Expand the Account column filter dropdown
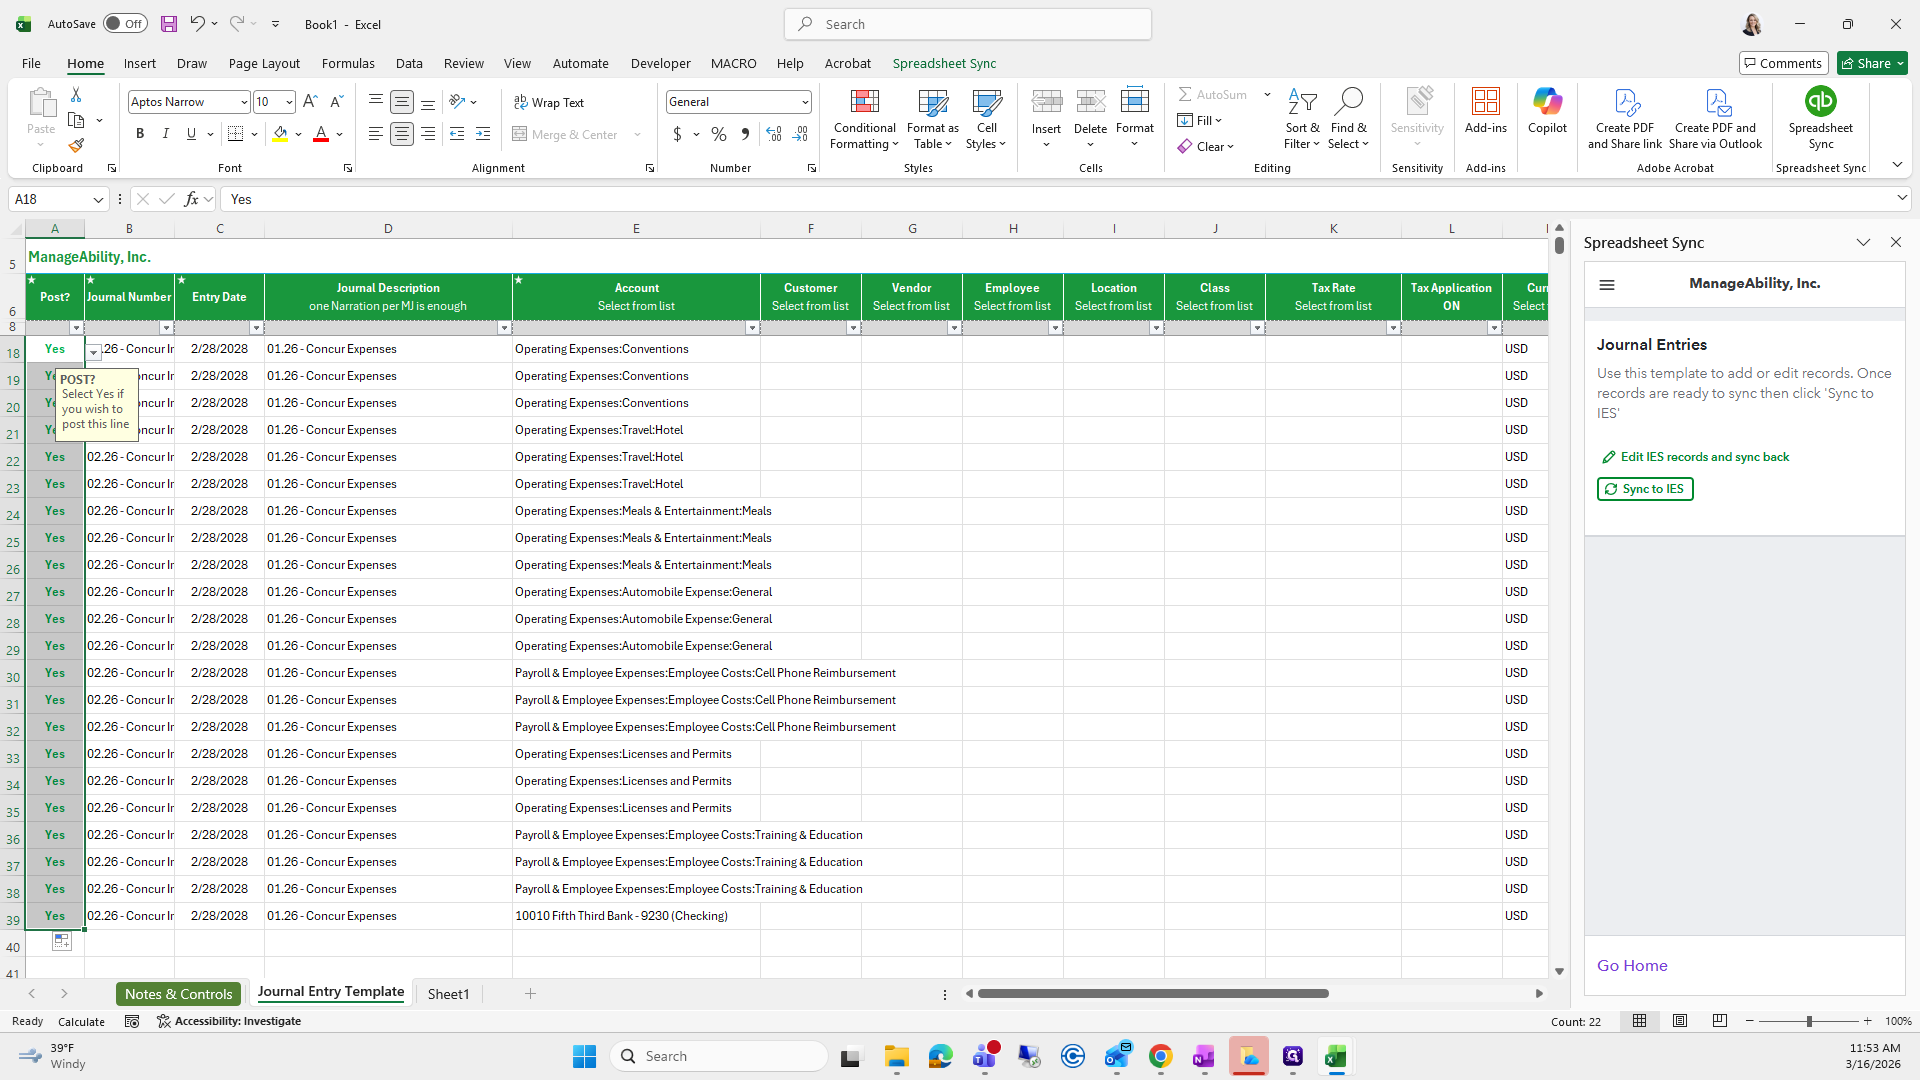The image size is (1920, 1080). pos(752,328)
